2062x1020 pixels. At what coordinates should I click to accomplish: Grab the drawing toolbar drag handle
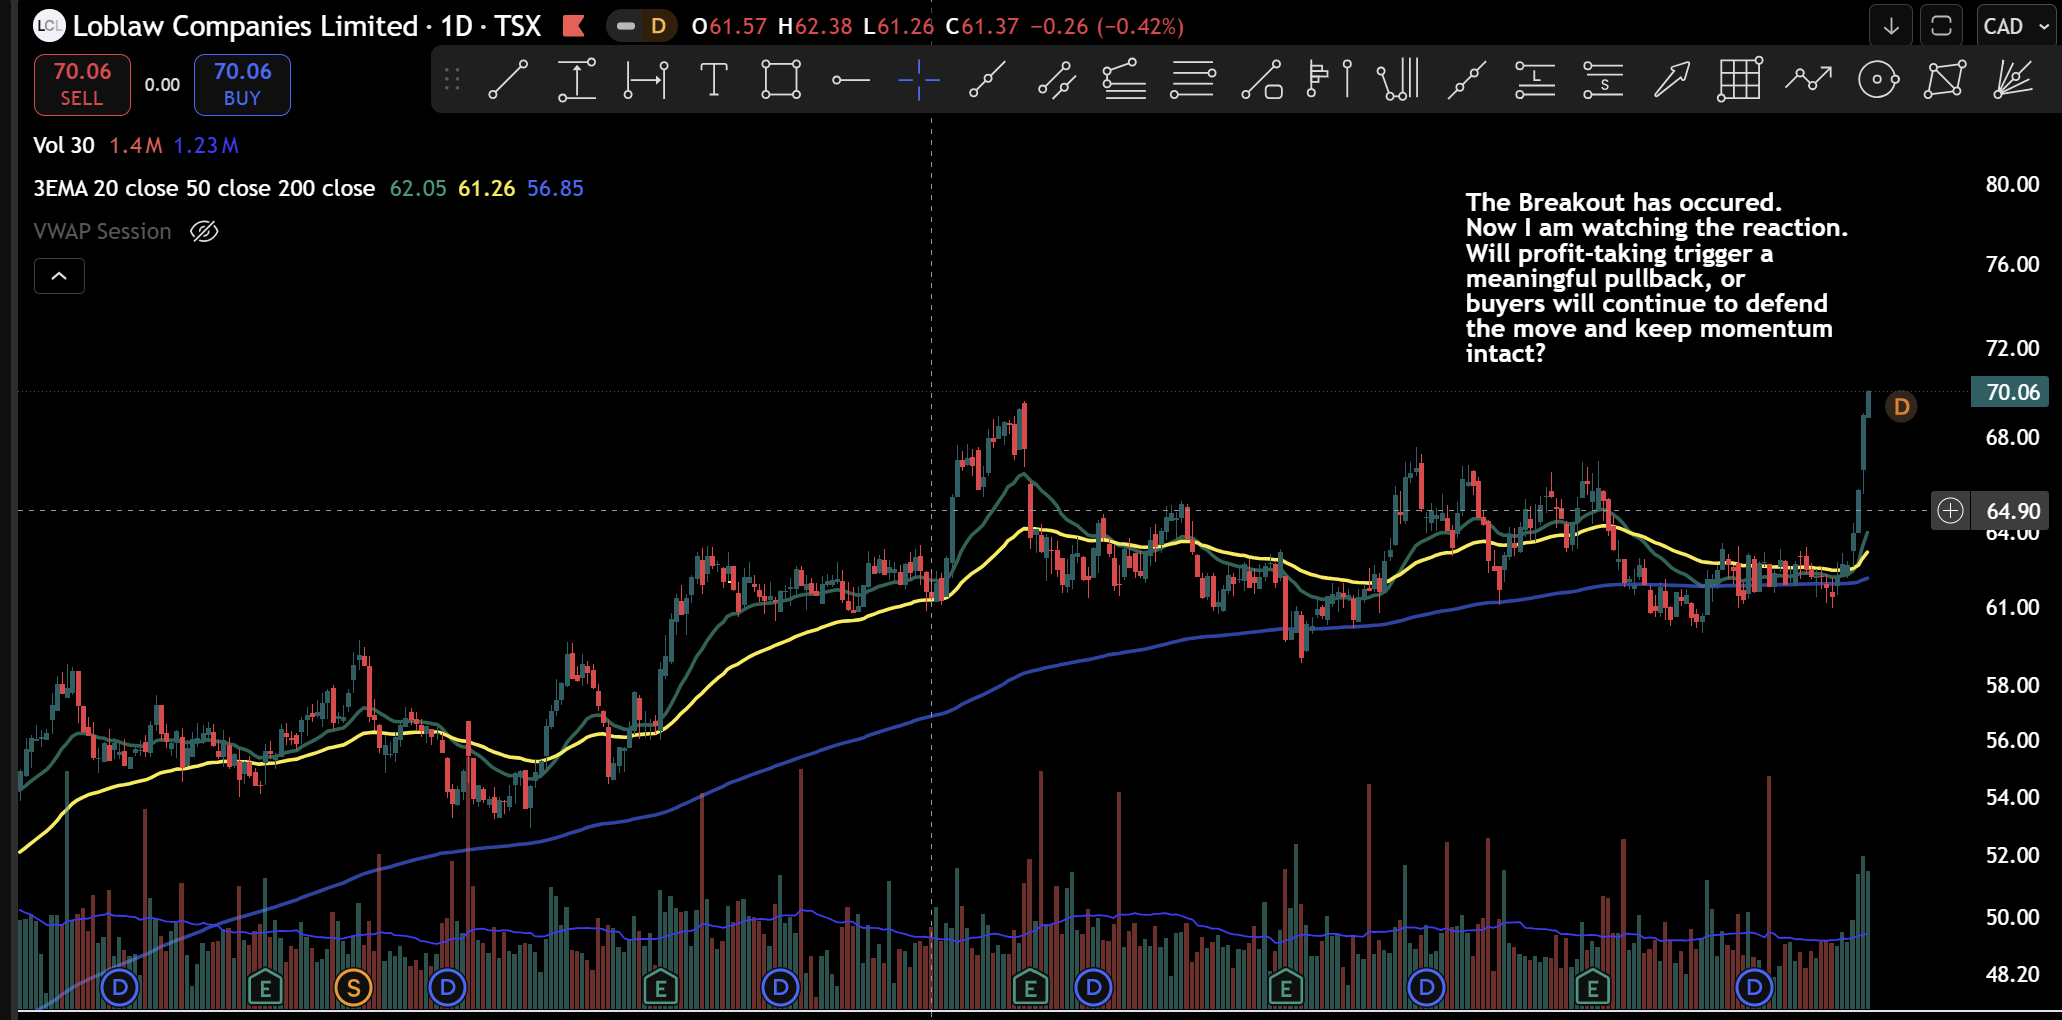pos(452,80)
